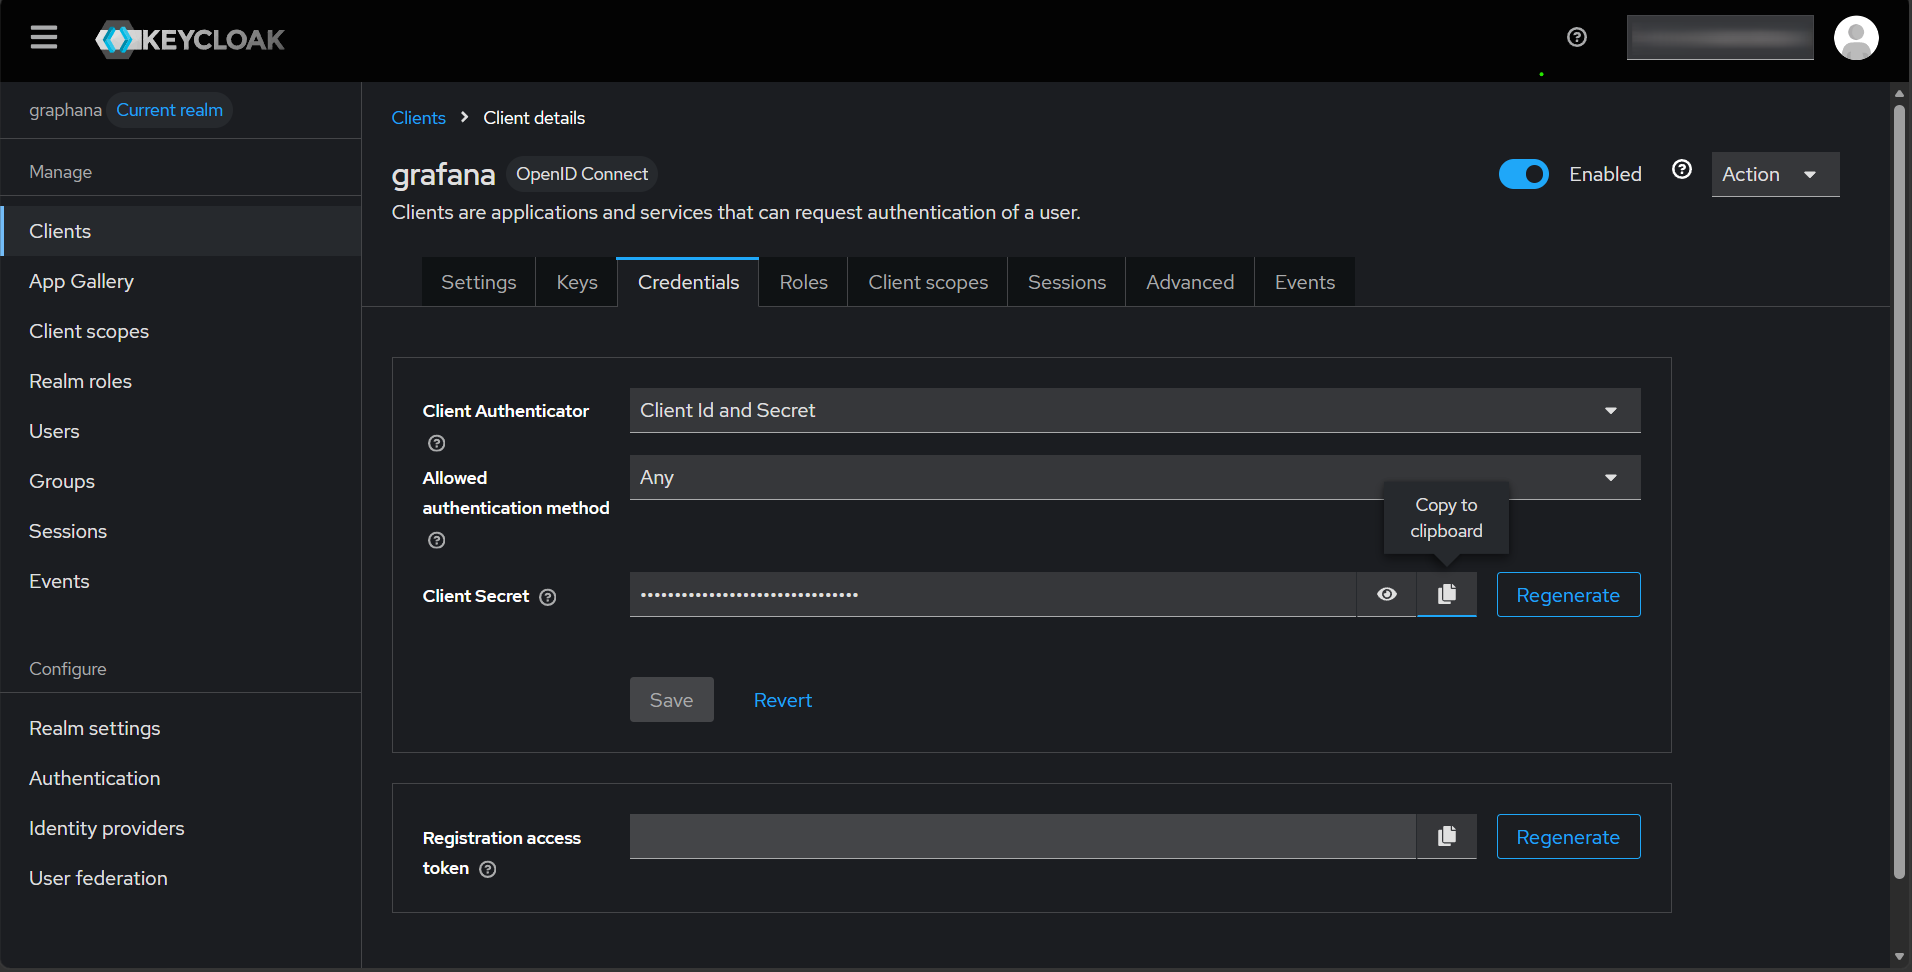Open the Advanced tab
Image resolution: width=1912 pixels, height=972 pixels.
point(1190,282)
